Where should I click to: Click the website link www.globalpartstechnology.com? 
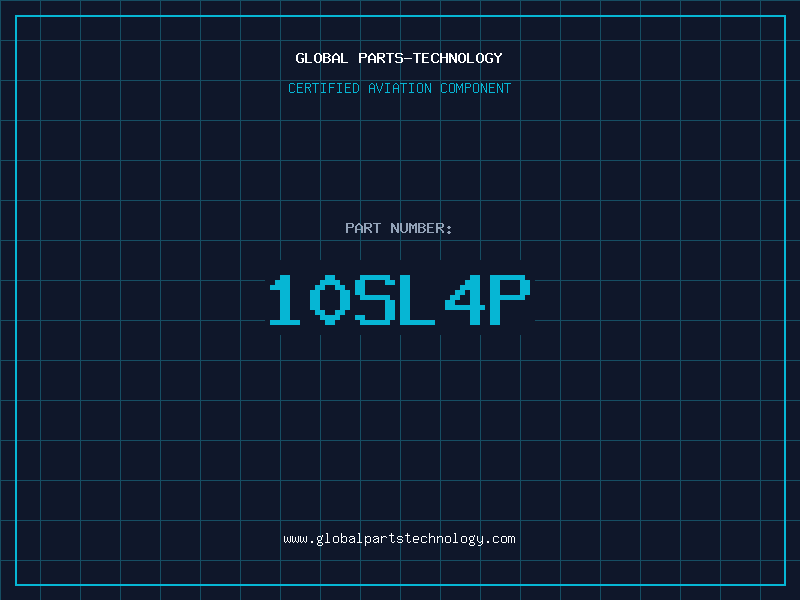pyautogui.click(x=399, y=539)
